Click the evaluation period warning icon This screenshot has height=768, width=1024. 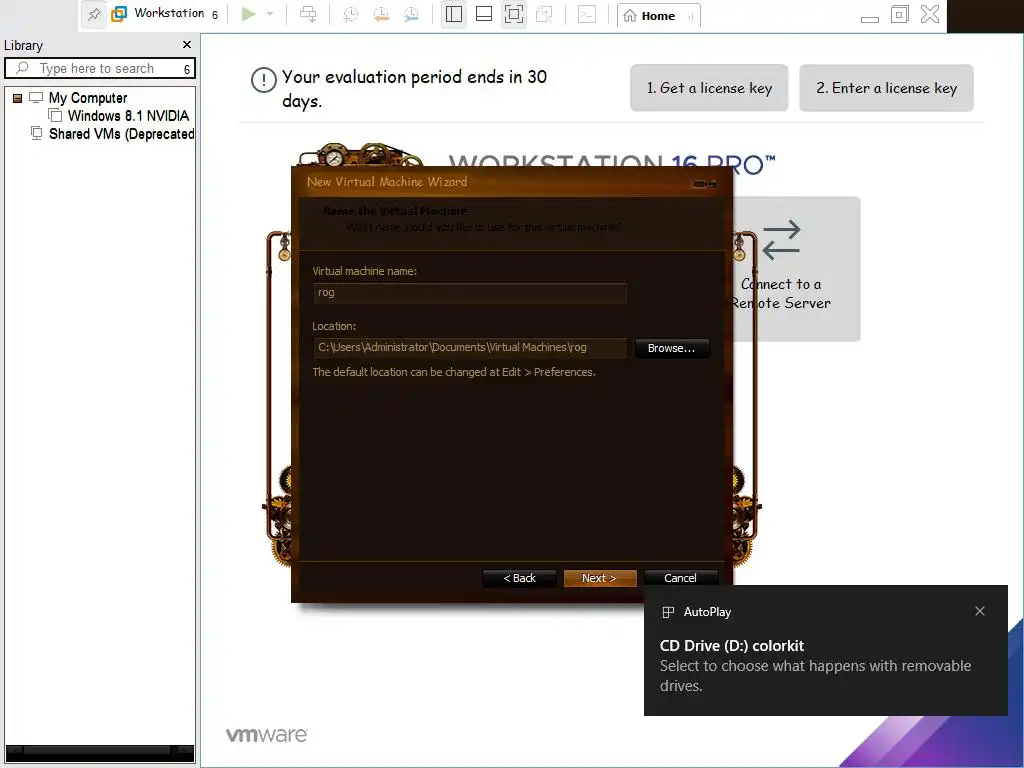264,80
